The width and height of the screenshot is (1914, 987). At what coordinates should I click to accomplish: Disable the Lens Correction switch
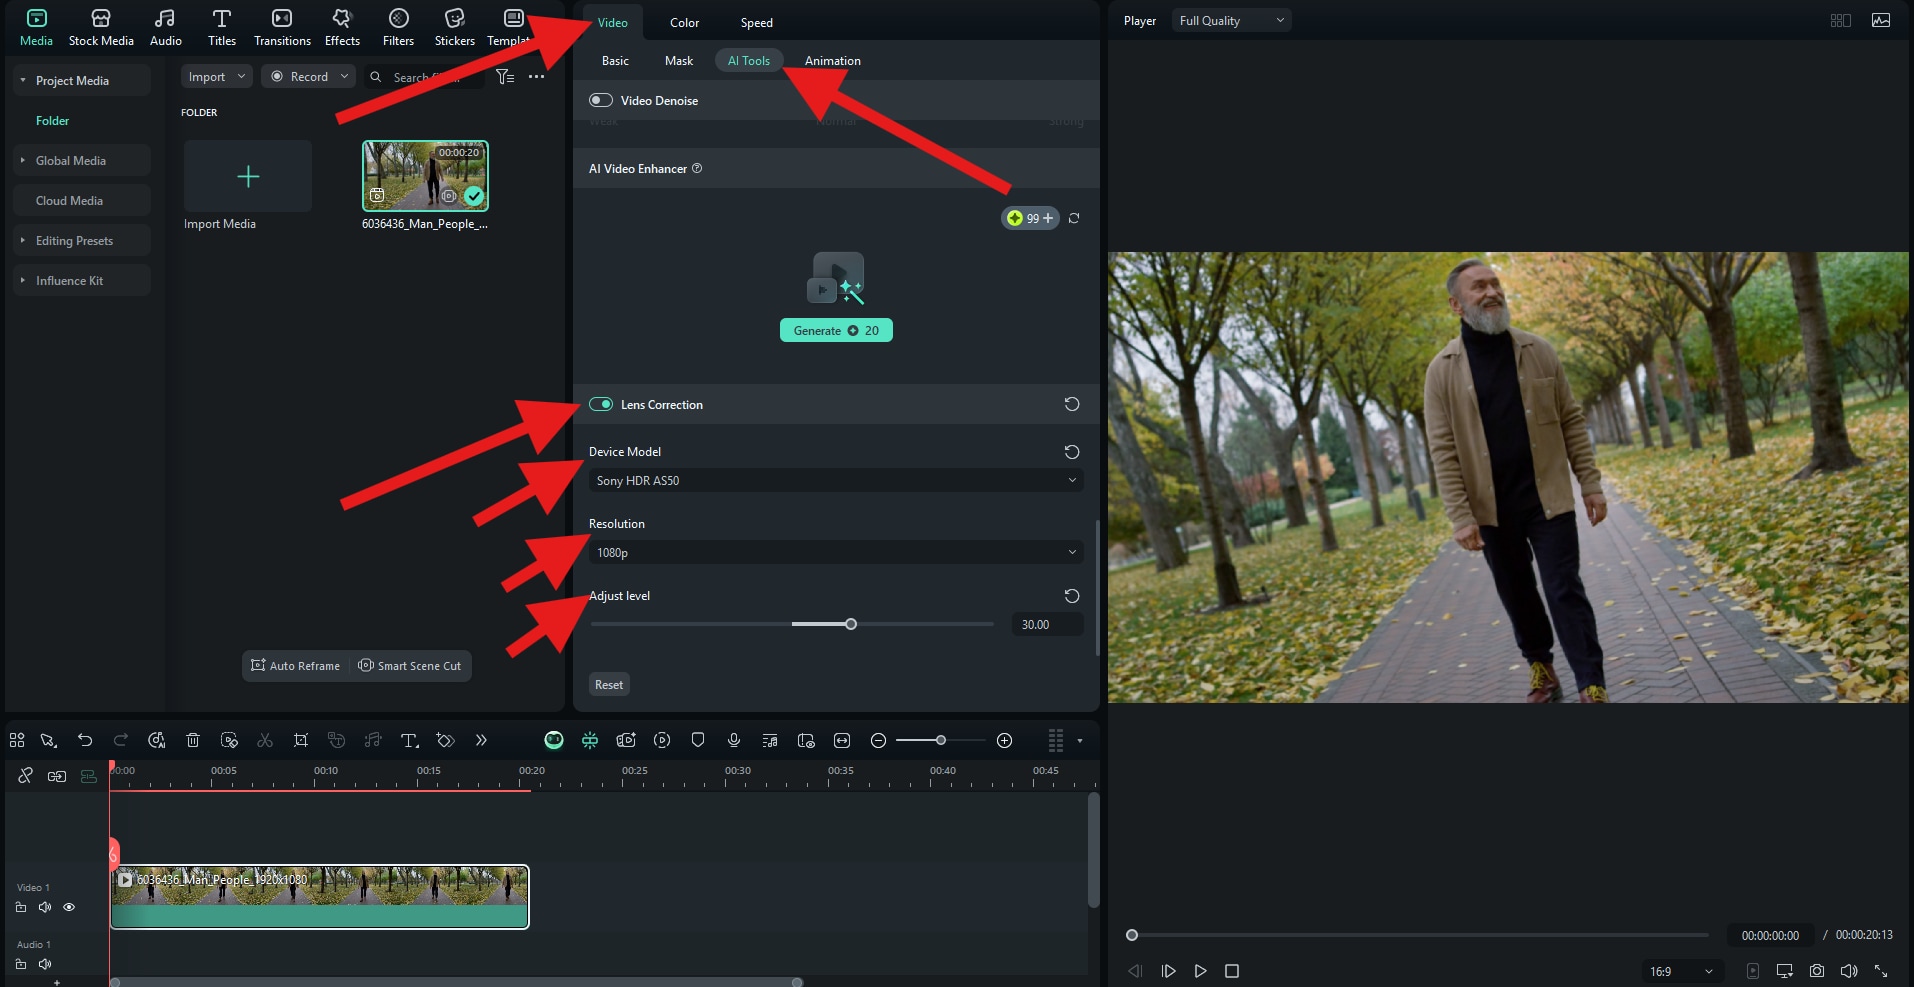click(601, 404)
